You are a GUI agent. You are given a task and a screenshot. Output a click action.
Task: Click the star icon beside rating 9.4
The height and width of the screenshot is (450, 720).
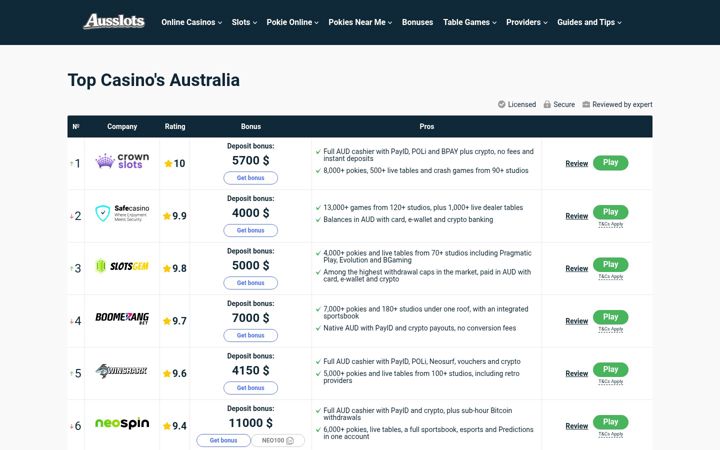pos(167,426)
